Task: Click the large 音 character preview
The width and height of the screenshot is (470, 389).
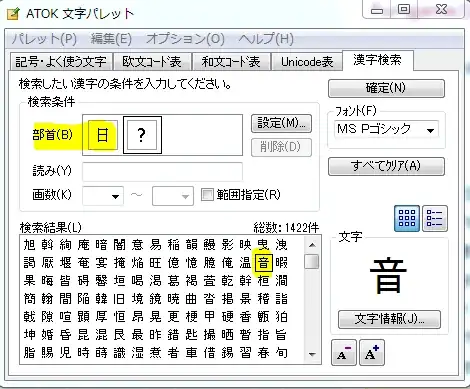Action: [x=389, y=277]
